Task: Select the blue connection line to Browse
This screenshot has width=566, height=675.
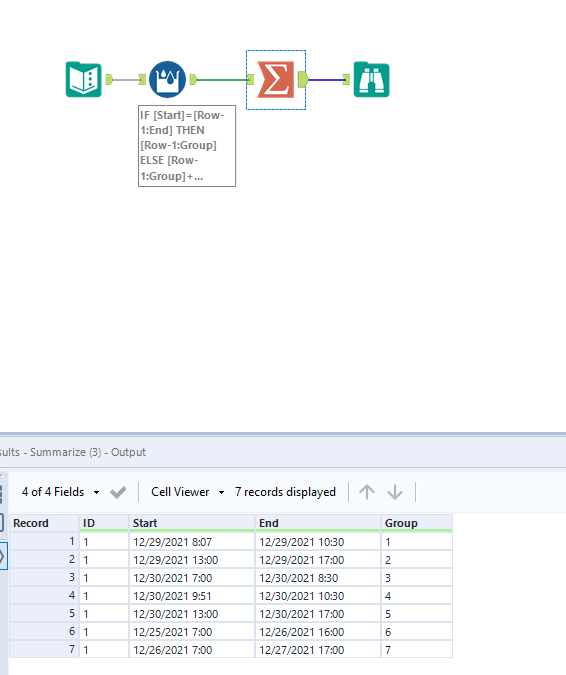Action: pyautogui.click(x=325, y=80)
